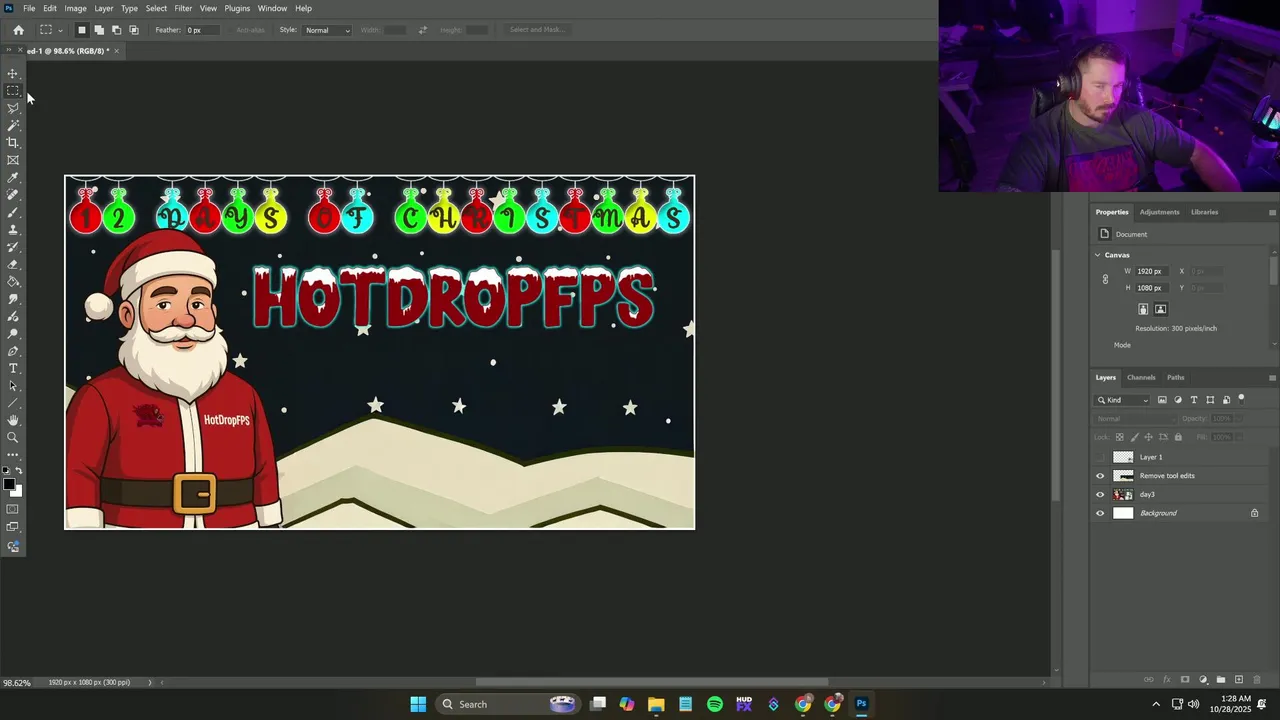Click the foreground color swatch
1280x720 pixels.
tap(9, 484)
